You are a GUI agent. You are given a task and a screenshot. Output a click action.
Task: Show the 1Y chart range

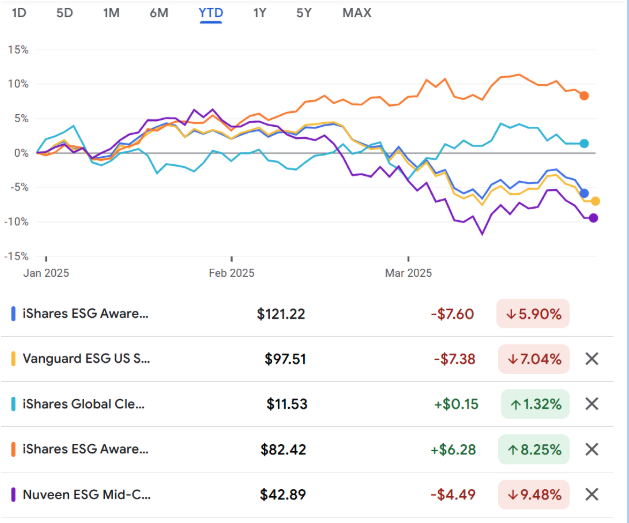click(x=260, y=13)
